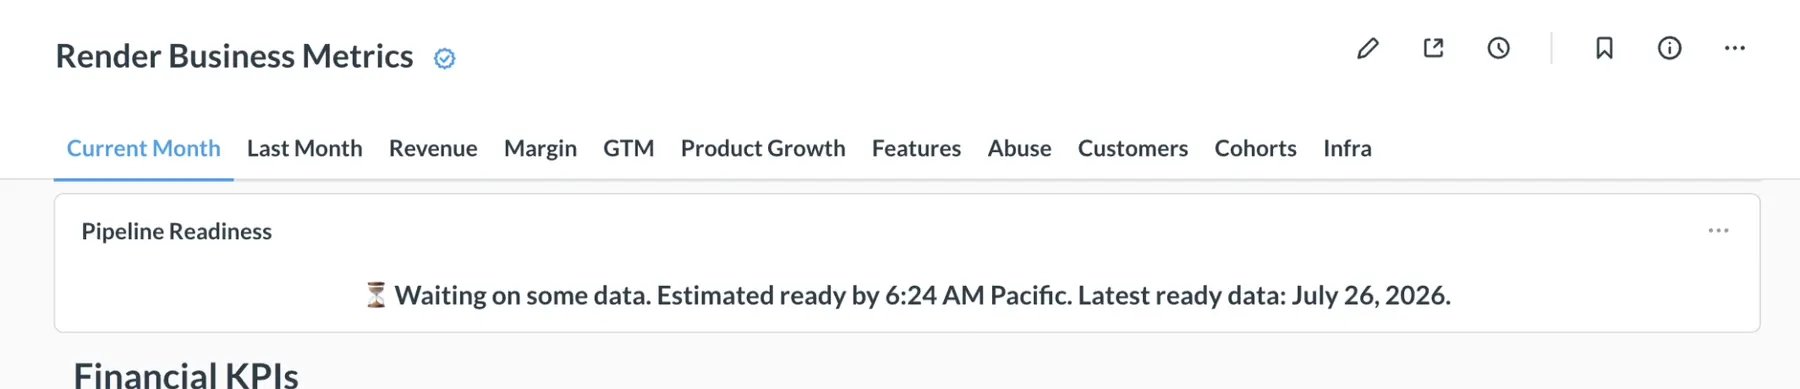
Task: Open Pipeline Readiness card options menu
Action: [1718, 231]
